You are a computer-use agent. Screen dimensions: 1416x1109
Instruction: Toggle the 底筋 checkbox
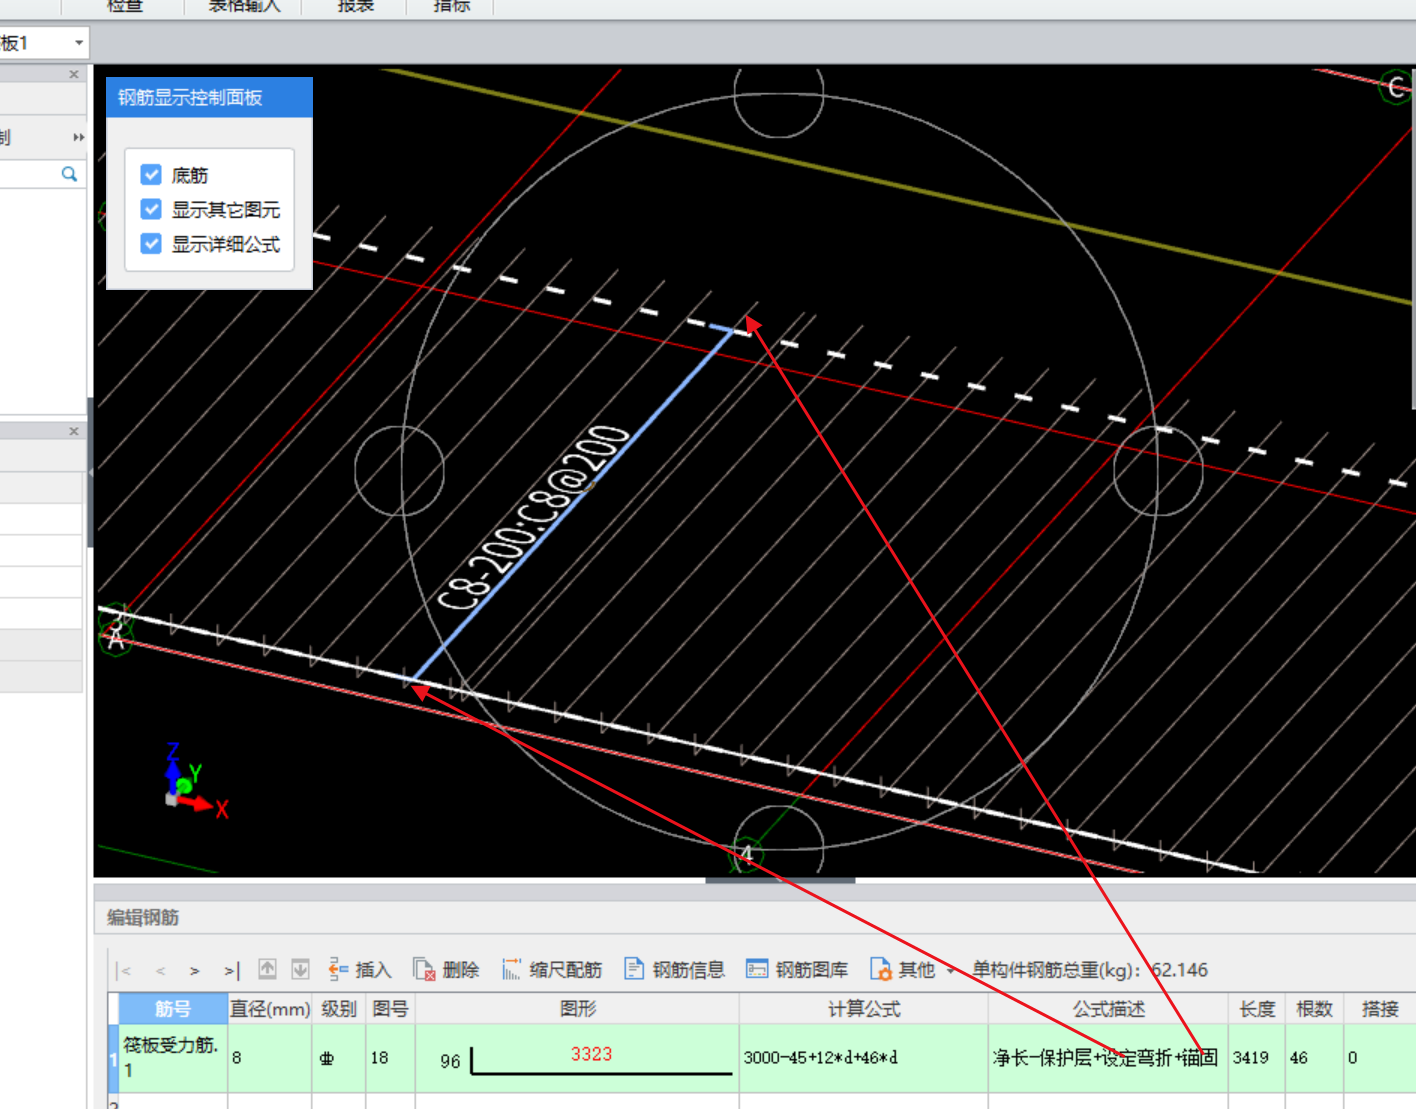[151, 175]
